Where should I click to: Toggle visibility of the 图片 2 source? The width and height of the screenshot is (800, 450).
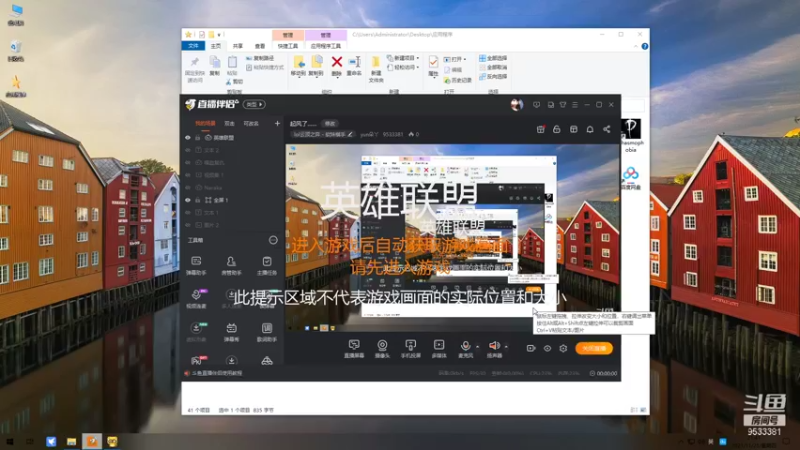click(x=188, y=225)
